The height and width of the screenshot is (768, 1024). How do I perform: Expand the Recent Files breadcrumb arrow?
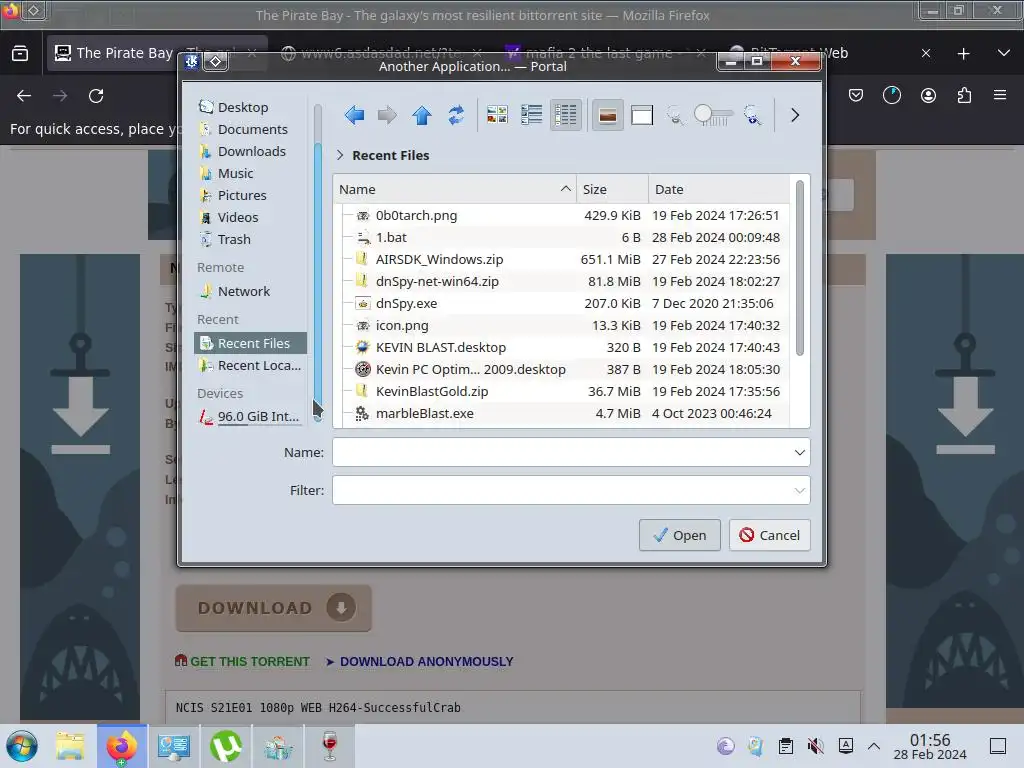pos(340,155)
